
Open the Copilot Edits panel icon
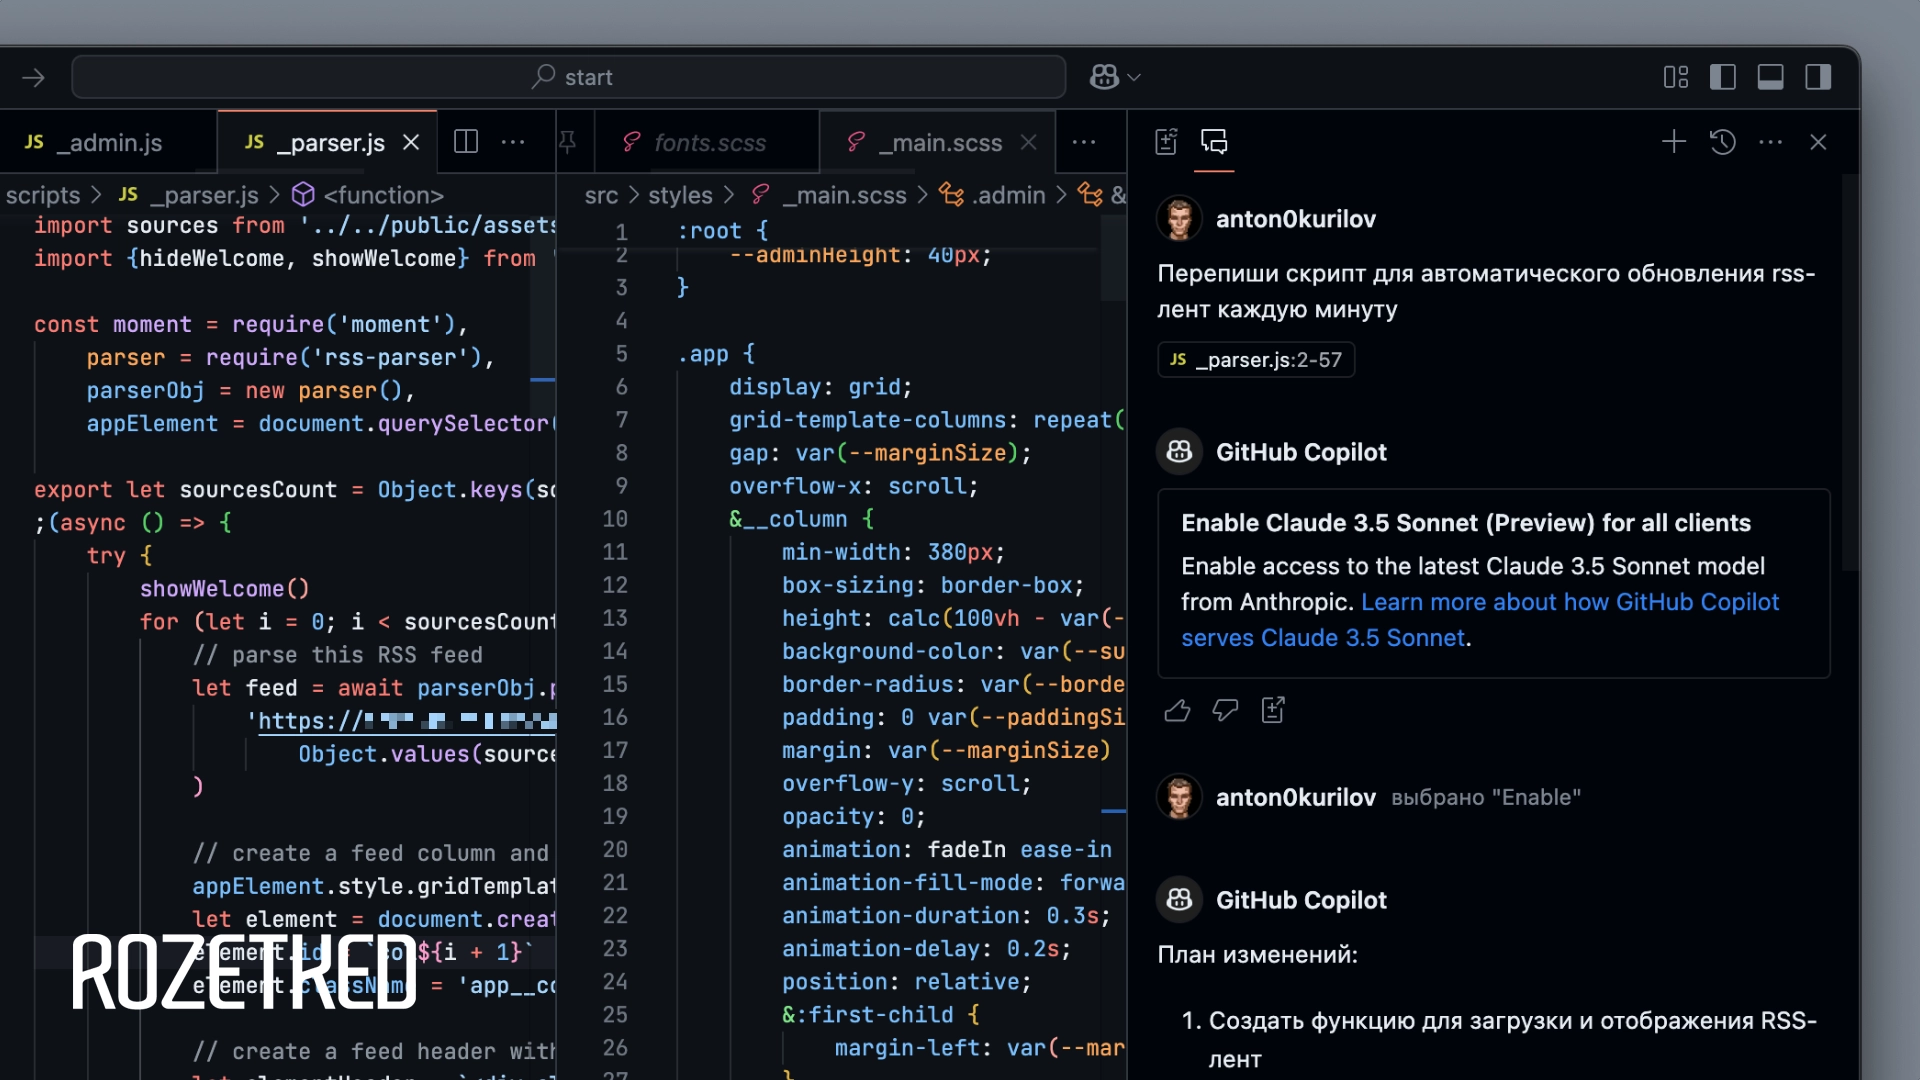pos(1166,142)
